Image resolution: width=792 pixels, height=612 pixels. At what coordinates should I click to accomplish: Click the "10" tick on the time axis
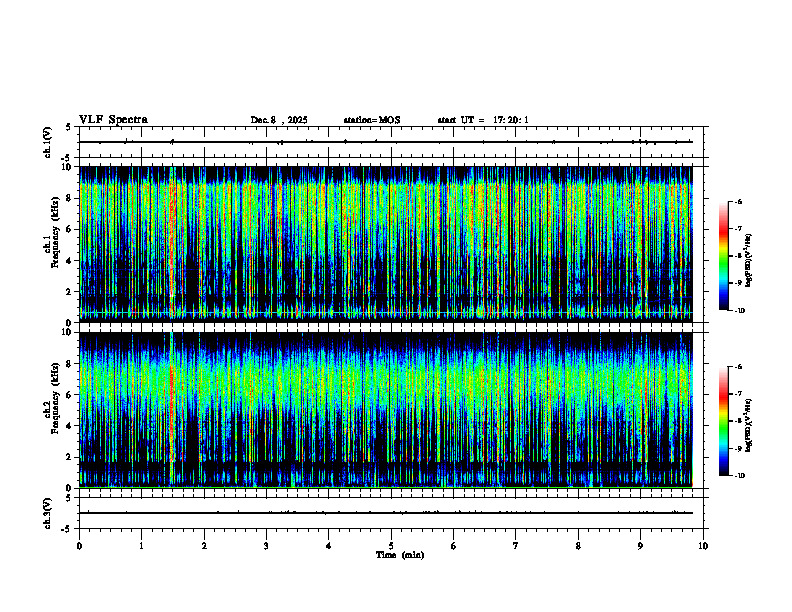[x=703, y=546]
